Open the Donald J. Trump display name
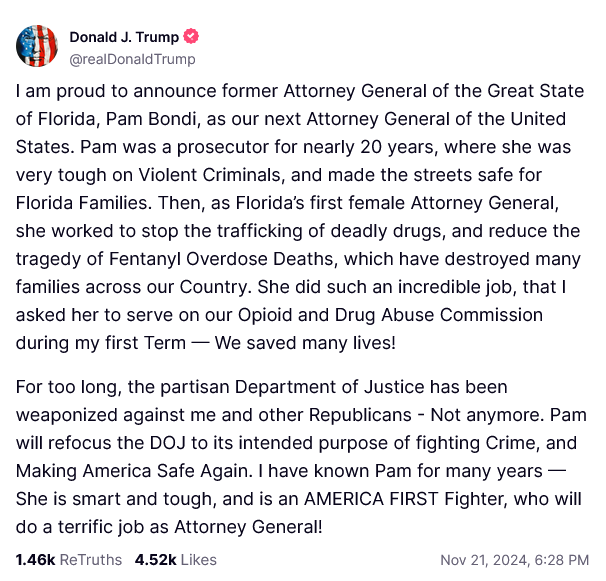 tap(124, 37)
